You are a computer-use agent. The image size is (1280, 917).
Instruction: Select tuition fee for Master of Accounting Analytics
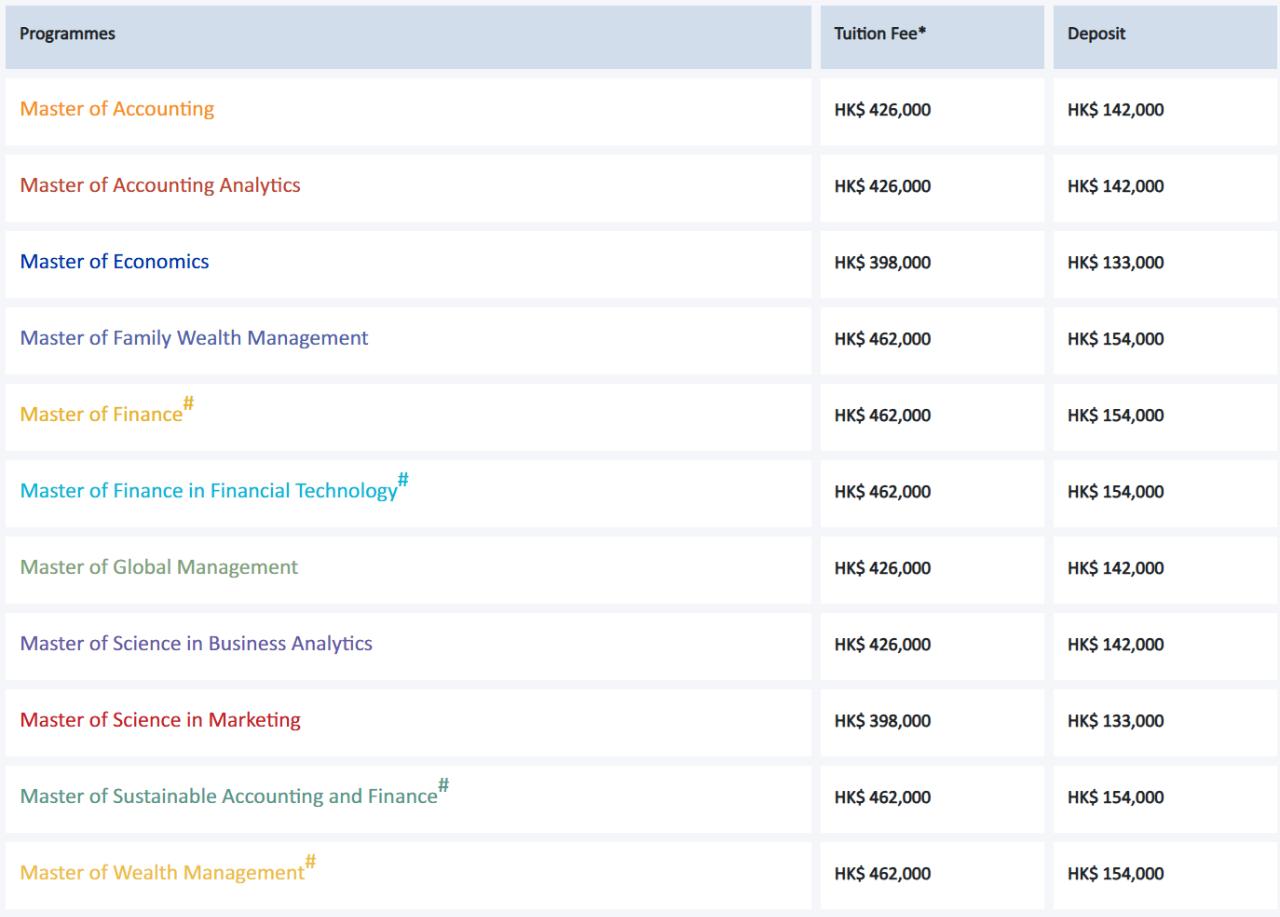tap(882, 186)
